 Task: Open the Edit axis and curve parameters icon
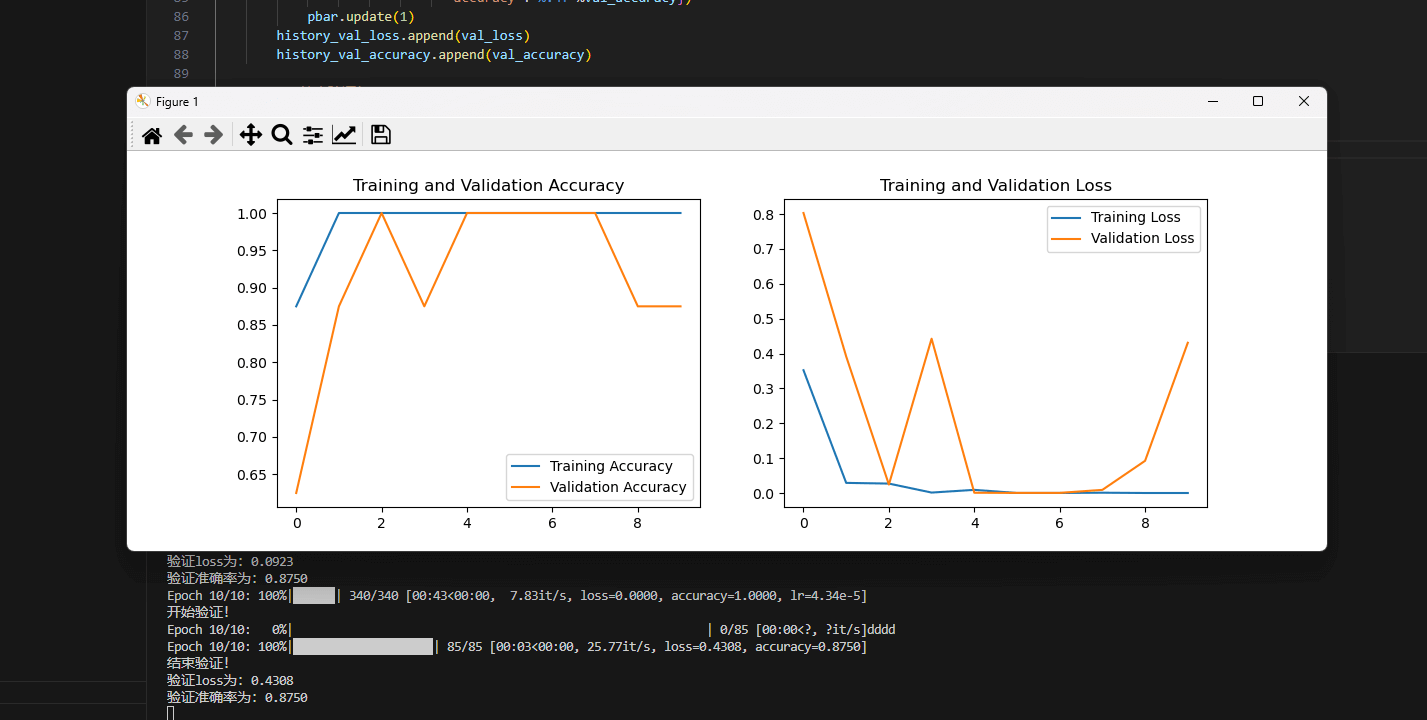[x=344, y=135]
